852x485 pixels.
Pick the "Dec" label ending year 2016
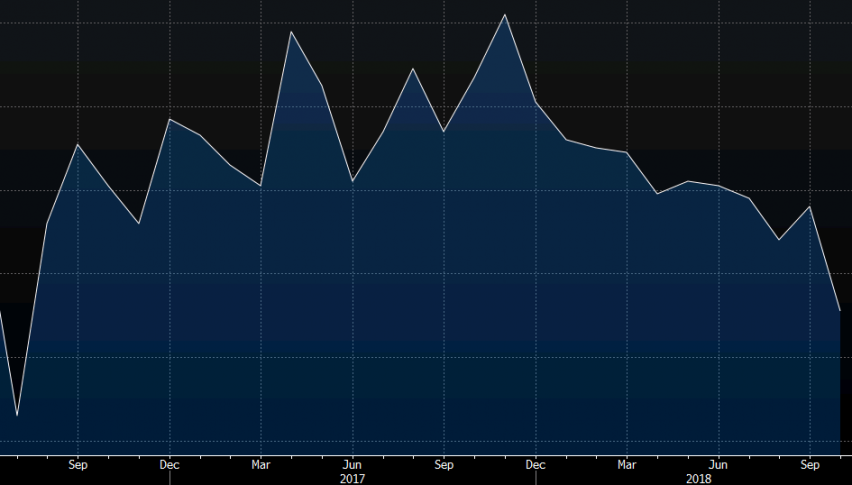(170, 465)
